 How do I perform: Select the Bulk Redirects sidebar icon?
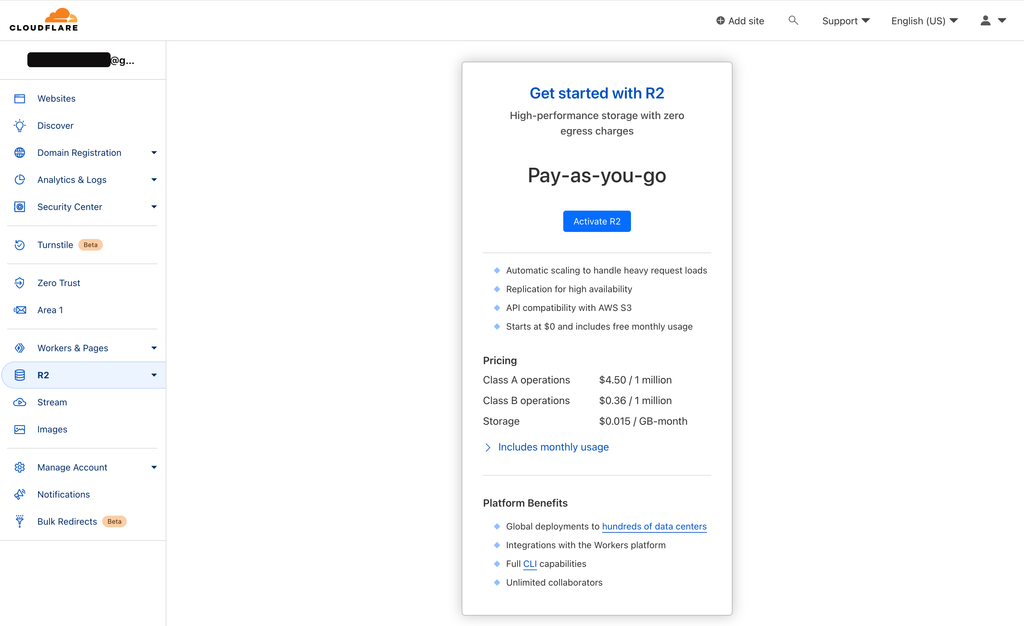(x=19, y=521)
